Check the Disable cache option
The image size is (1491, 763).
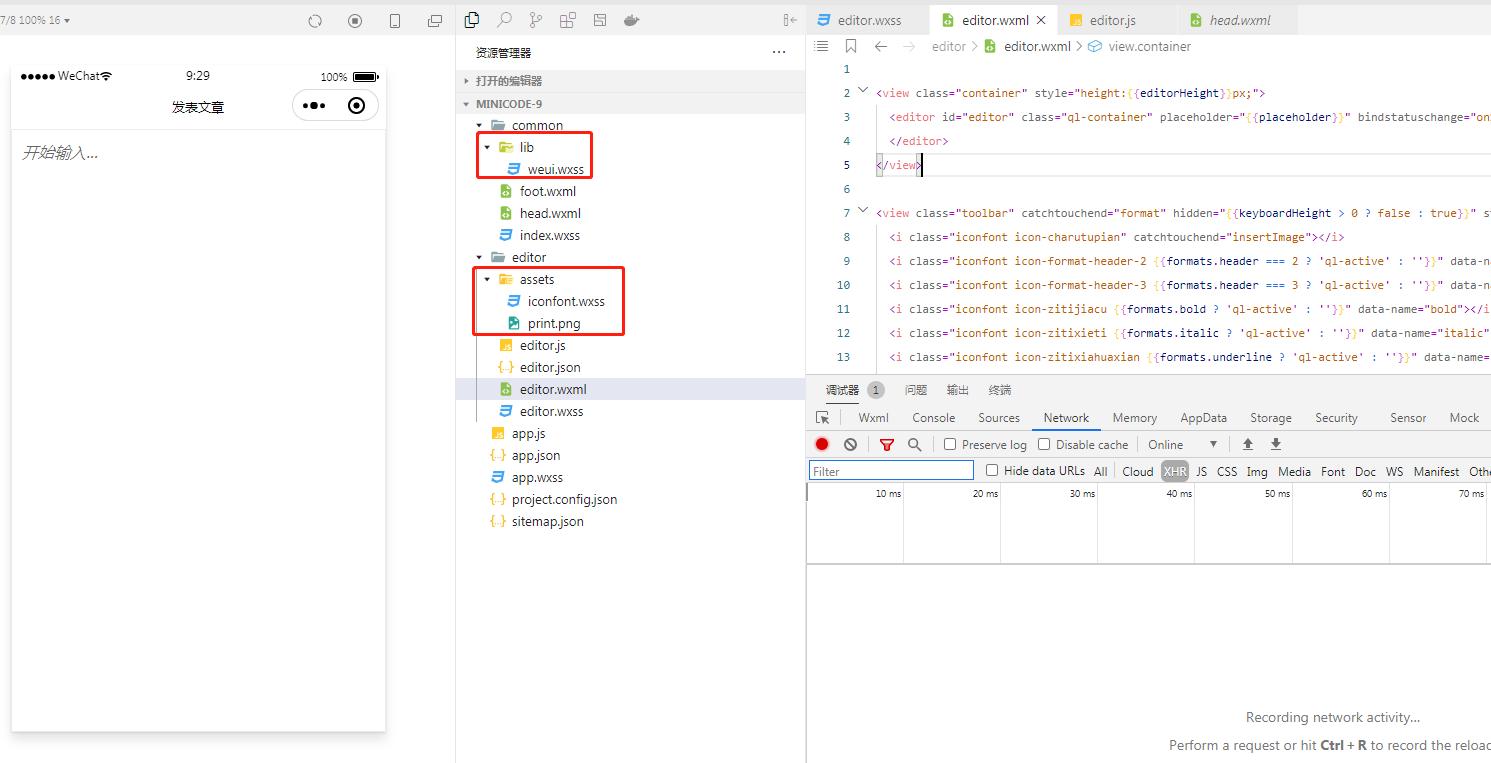point(1044,444)
